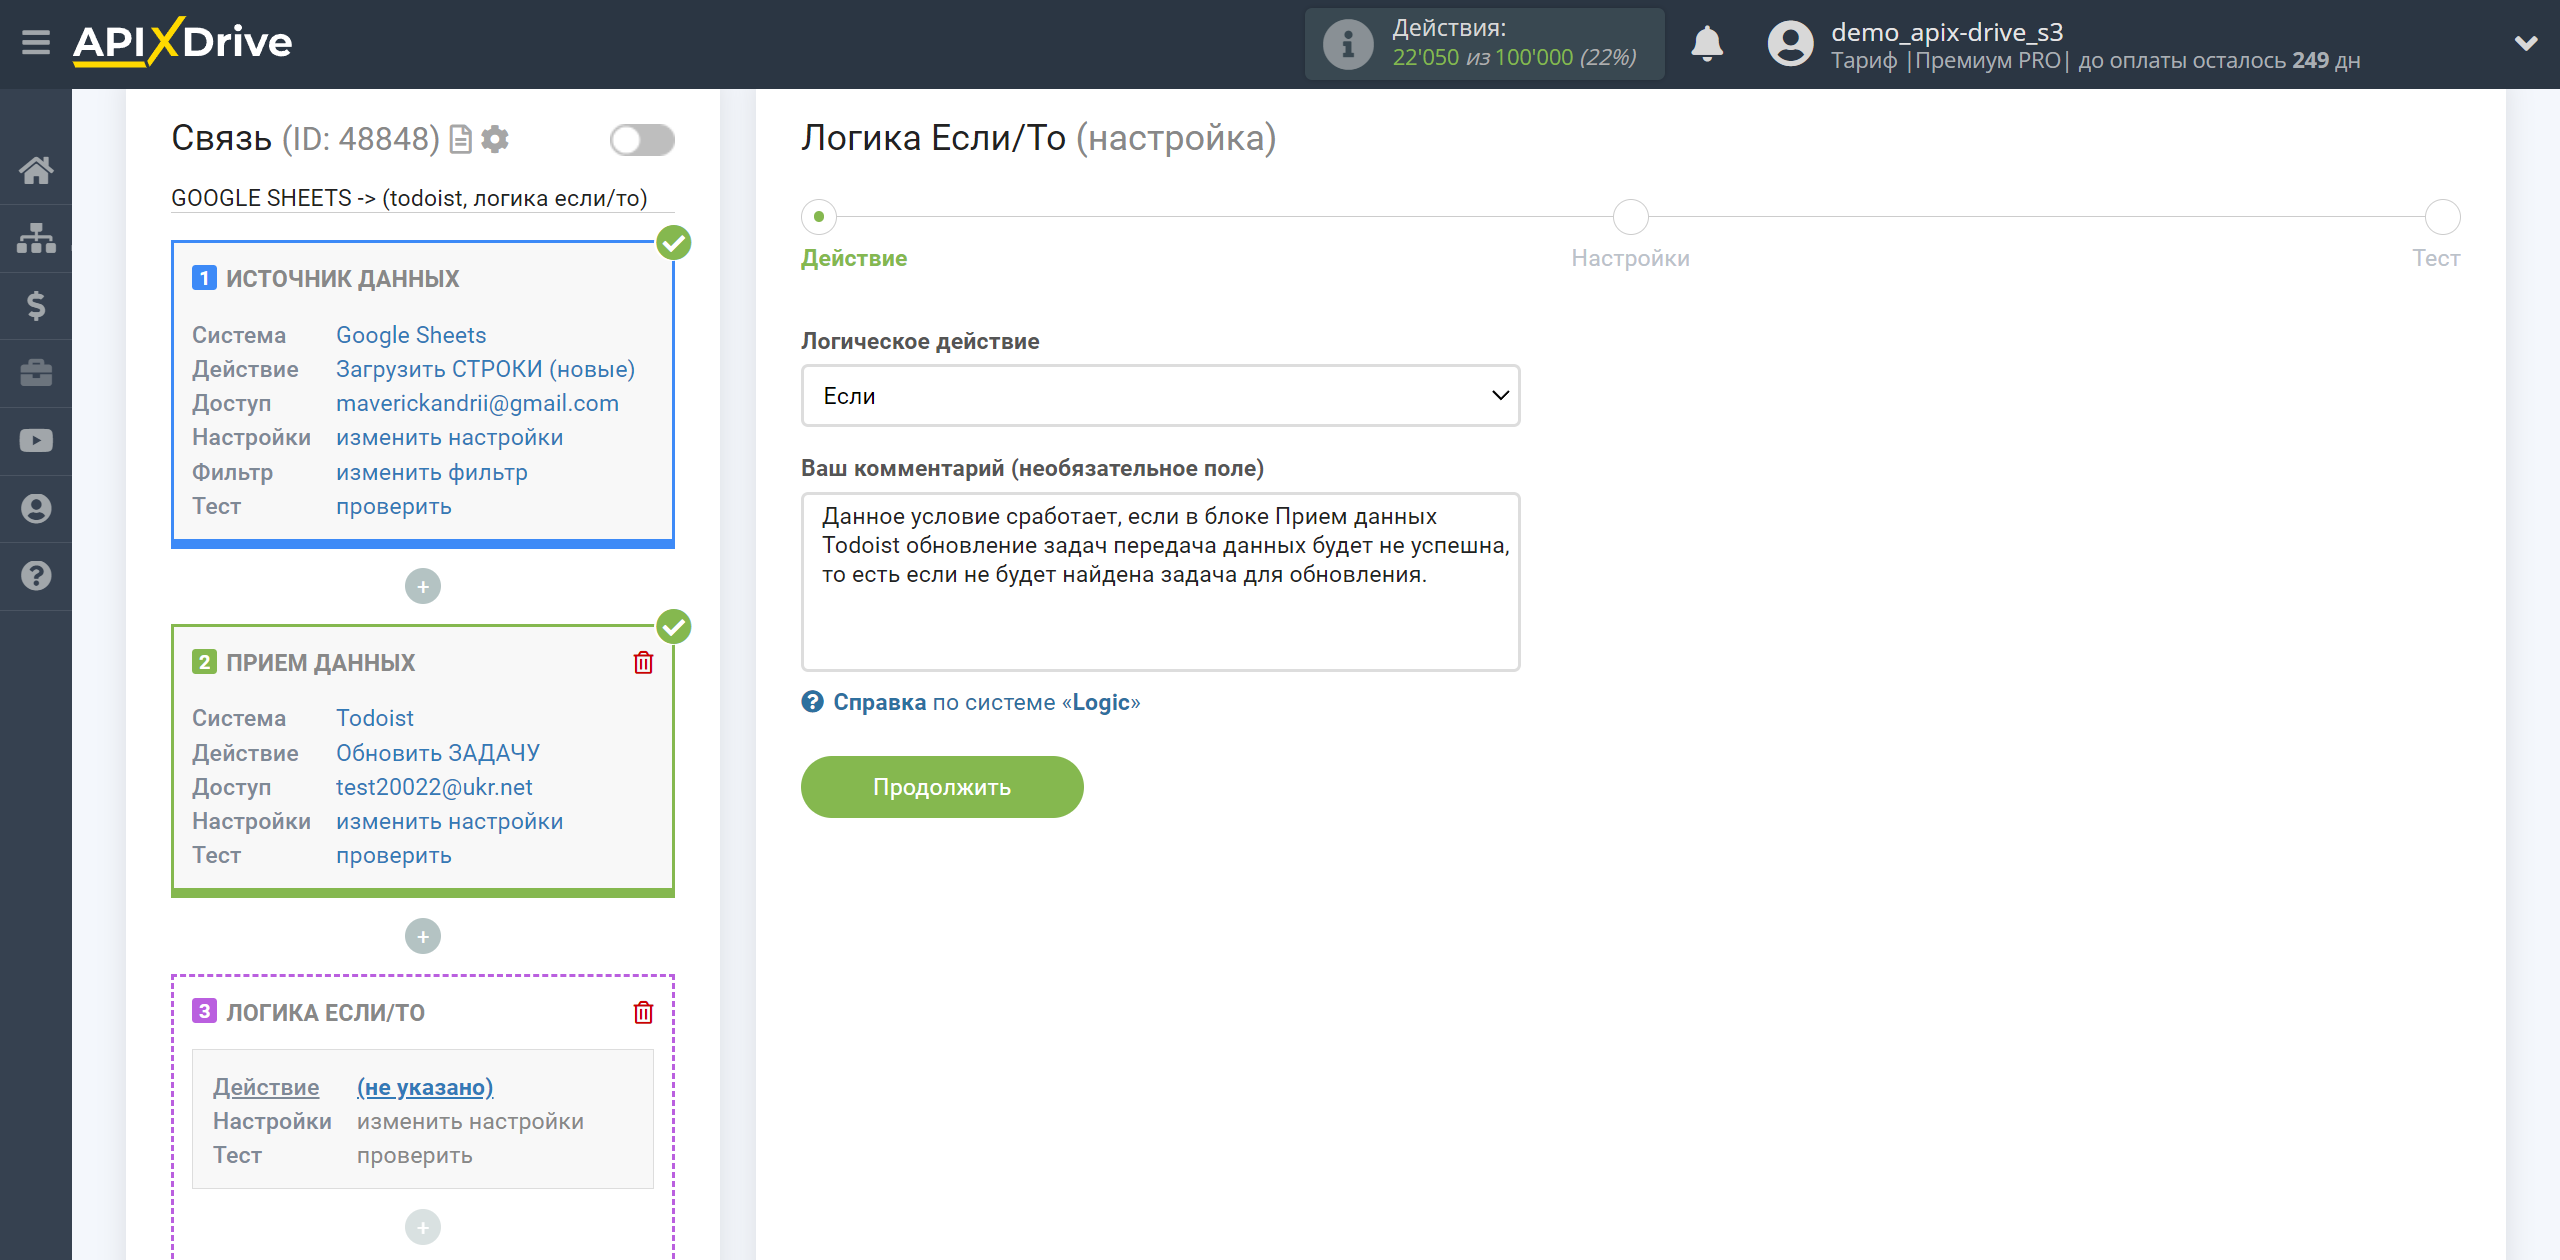Add block after Прием данных

pos(423,936)
